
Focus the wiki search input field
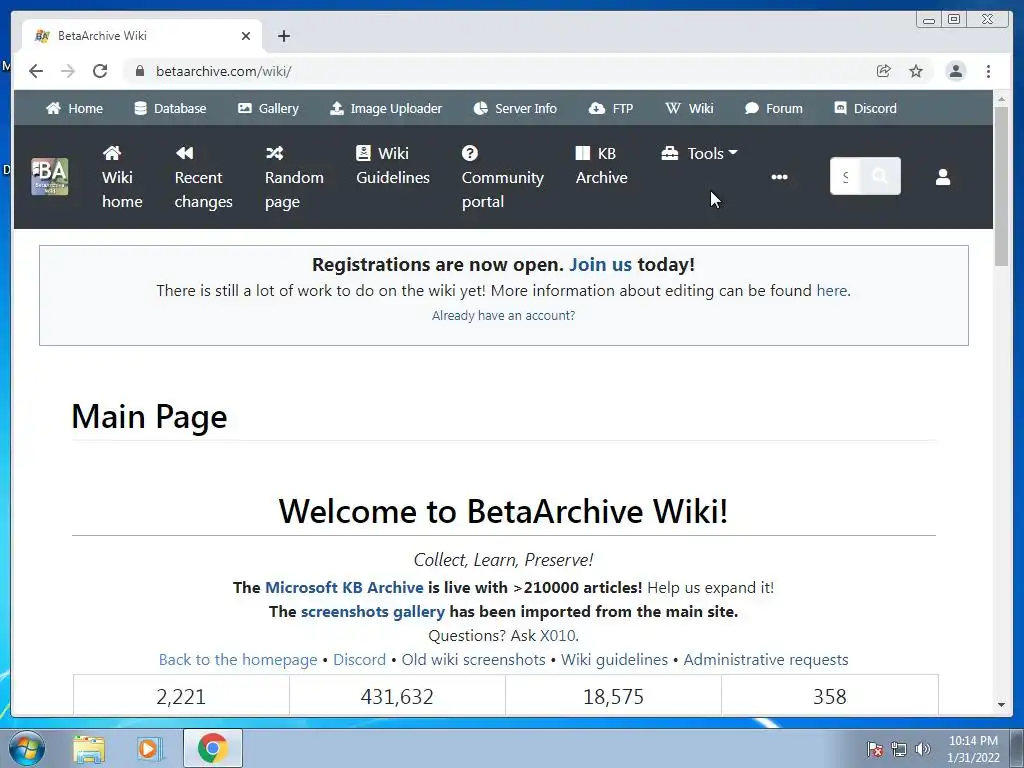[846, 176]
